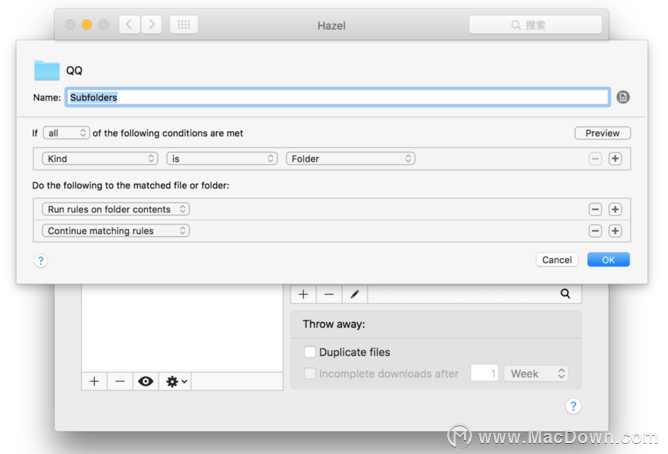Click the search field in the Hazel window

click(536, 25)
